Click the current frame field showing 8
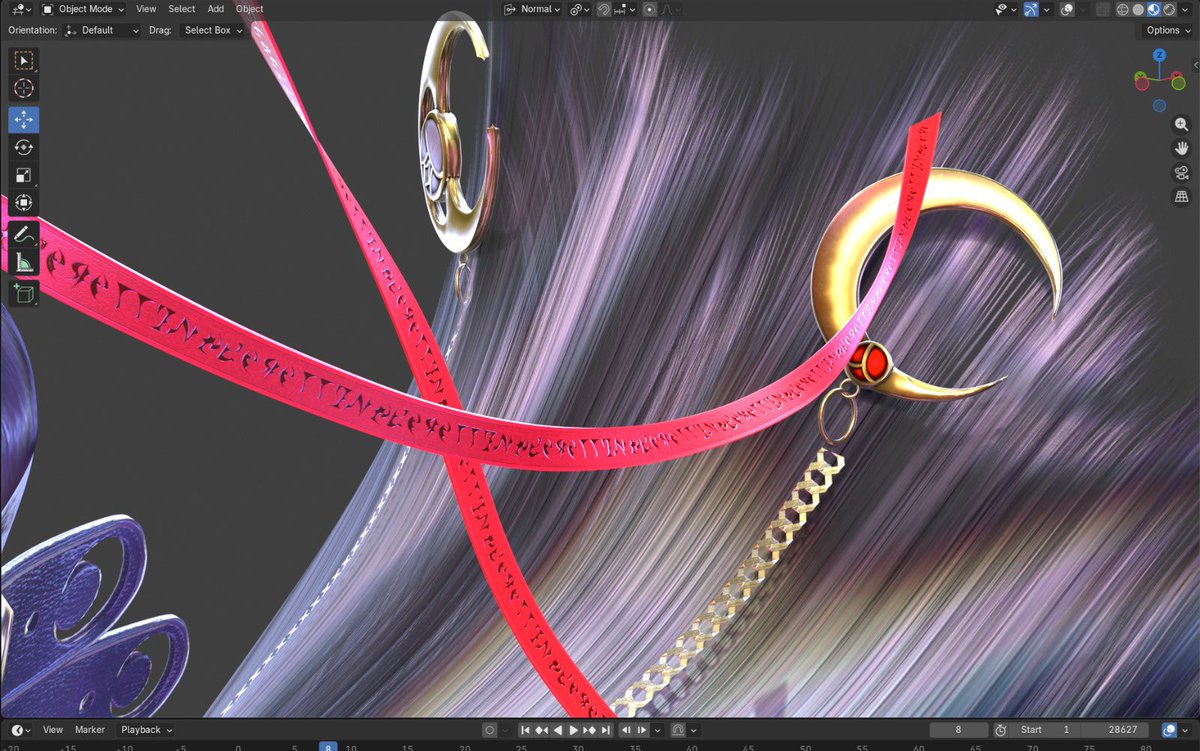This screenshot has height=751, width=1200. (x=958, y=730)
